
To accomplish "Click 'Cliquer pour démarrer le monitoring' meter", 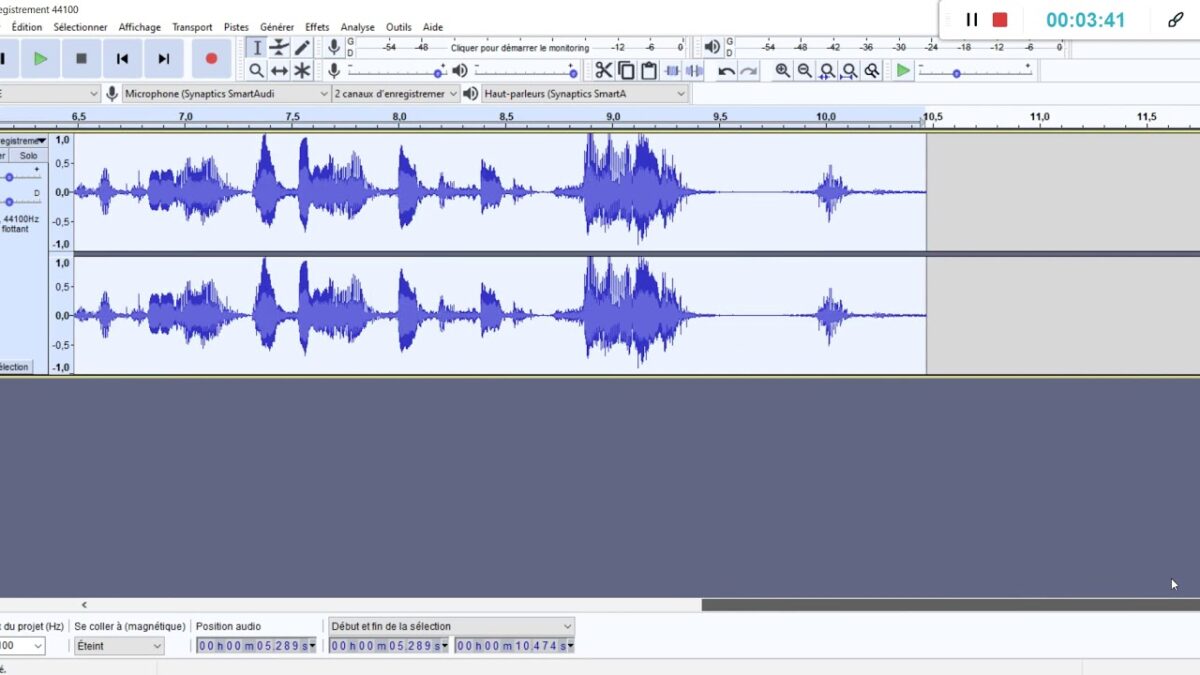I will [520, 47].
